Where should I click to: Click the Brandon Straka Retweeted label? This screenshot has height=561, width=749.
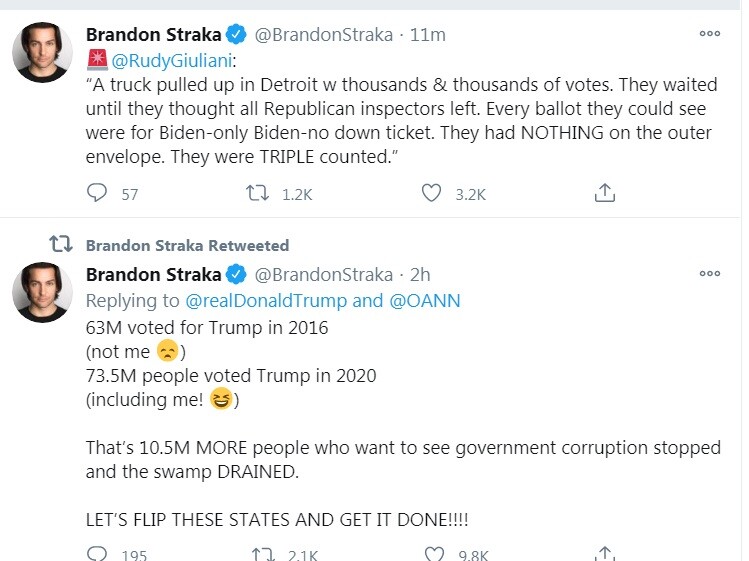tap(187, 245)
